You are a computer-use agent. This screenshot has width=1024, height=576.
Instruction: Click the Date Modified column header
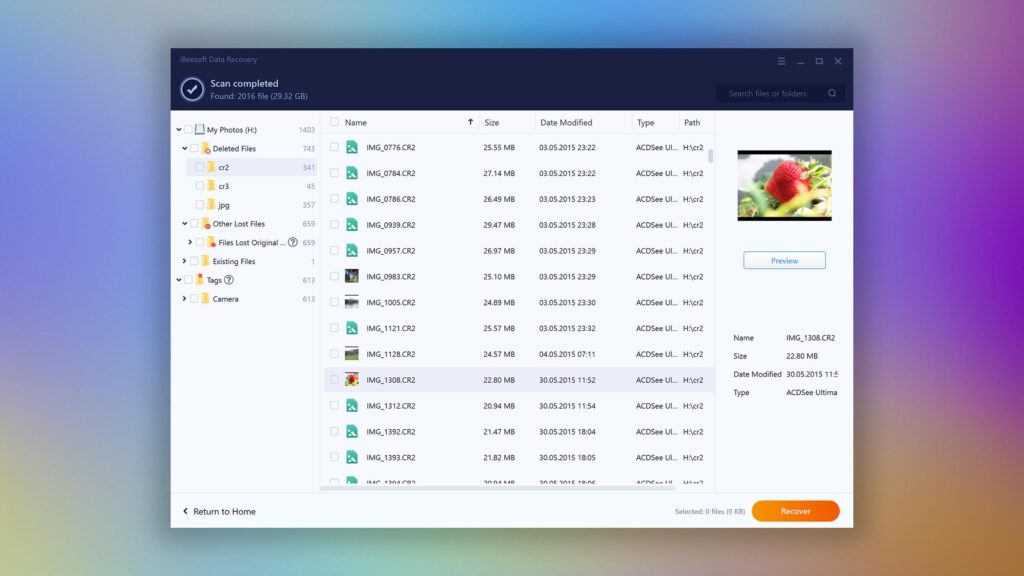[566, 122]
